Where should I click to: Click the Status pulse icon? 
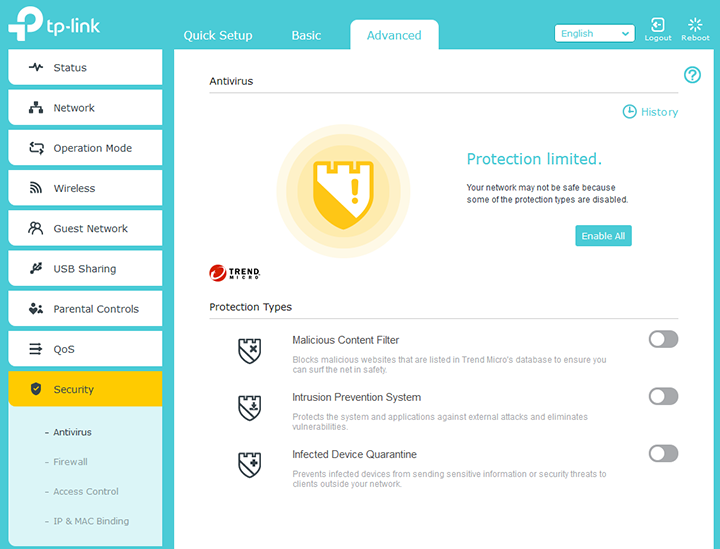(x=36, y=68)
